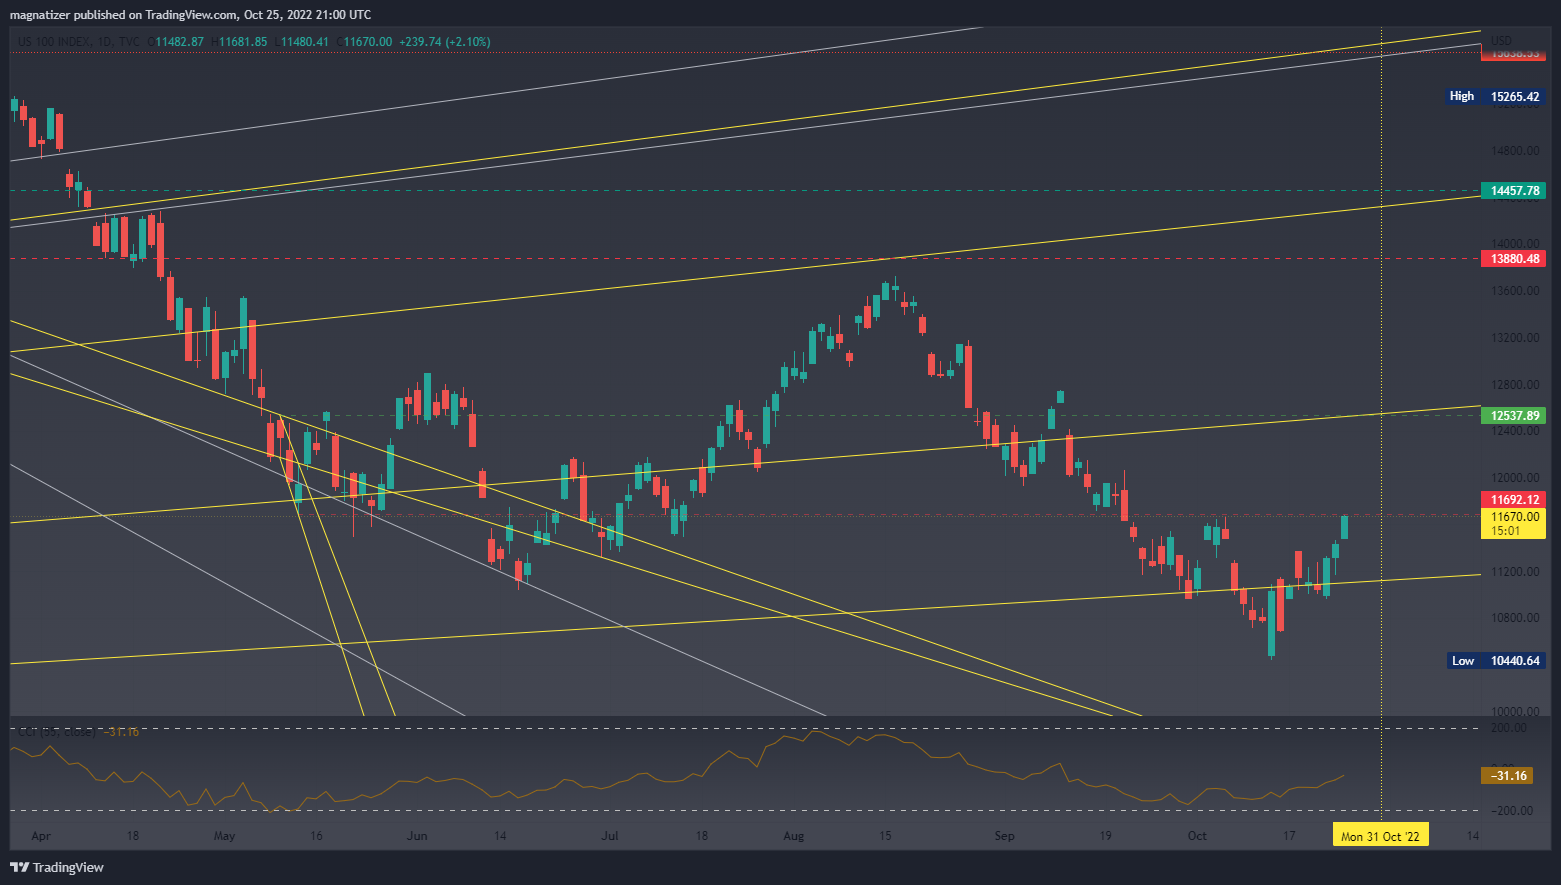This screenshot has width=1561, height=885.
Task: Click the high price value 11681.85
Action: [245, 42]
